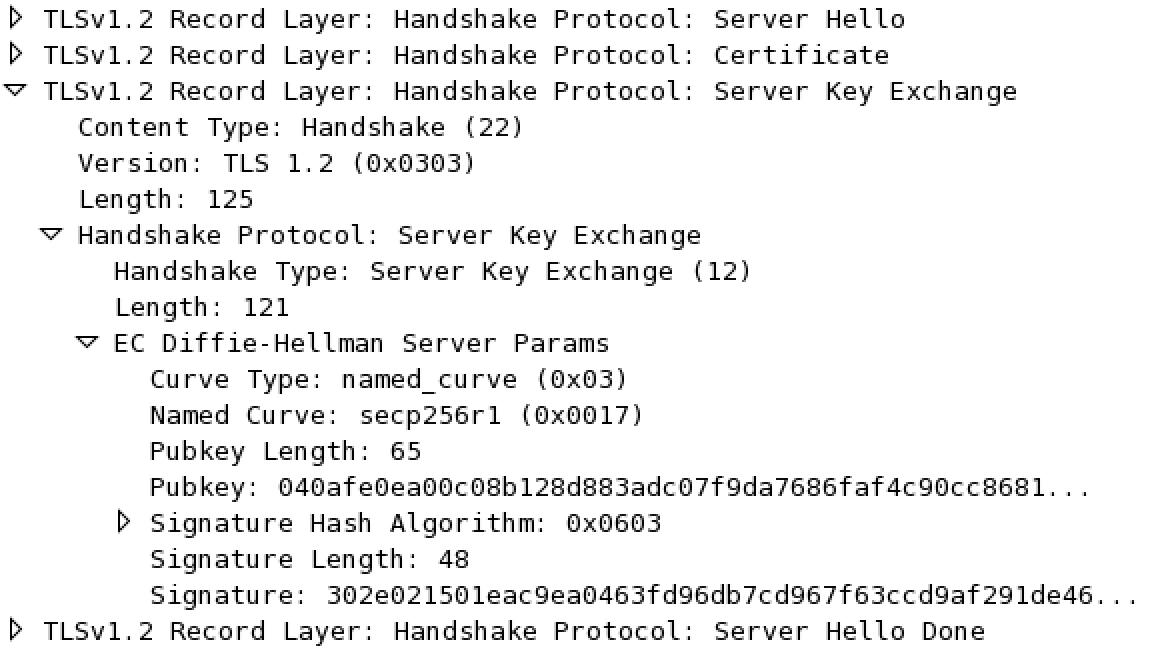Select the Signature Length: 48 field
This screenshot has height=652, width=1166.
(310, 559)
